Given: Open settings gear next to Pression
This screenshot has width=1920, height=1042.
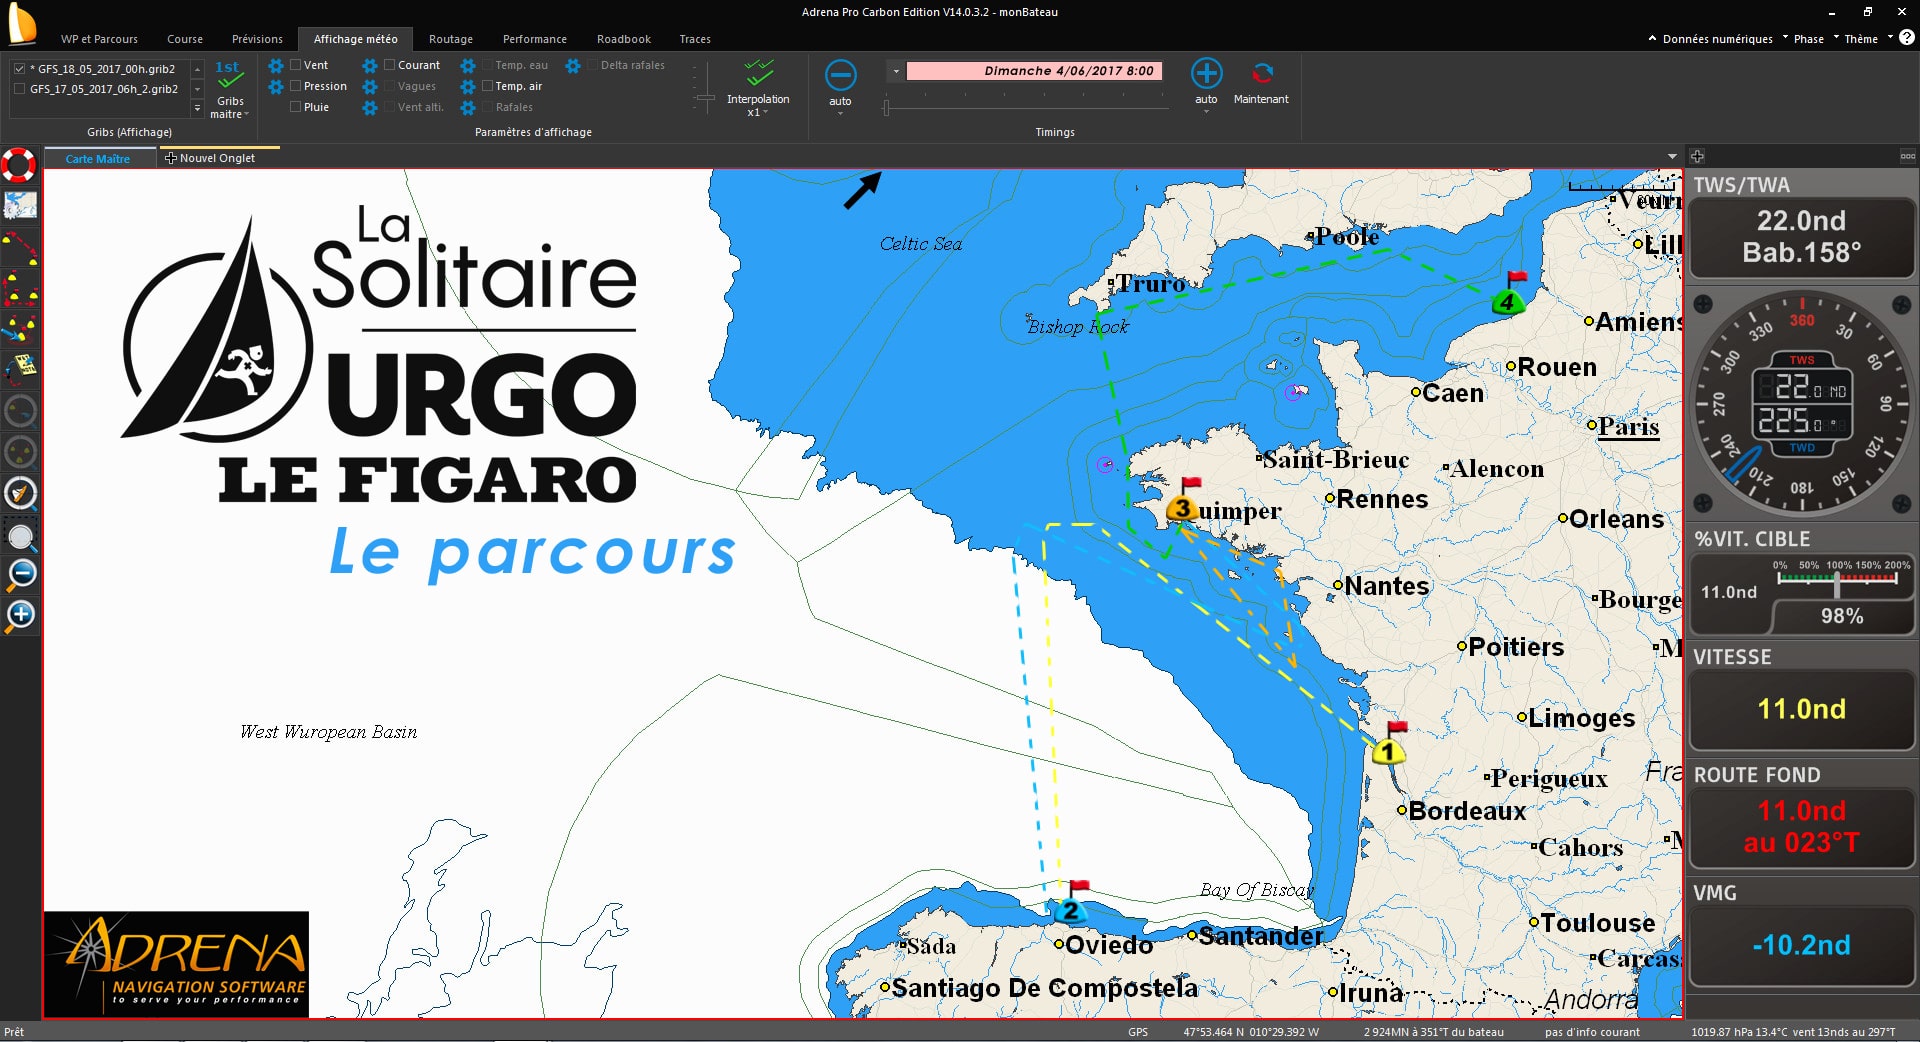Looking at the screenshot, I should tap(276, 87).
